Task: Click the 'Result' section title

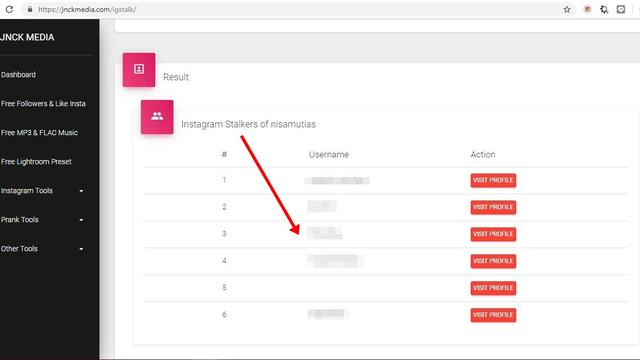Action: 176,77
